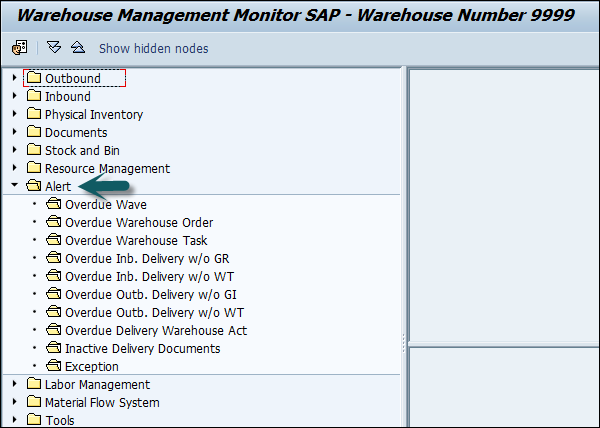
Task: Click the Physical Inventory folder icon
Action: pos(34,115)
